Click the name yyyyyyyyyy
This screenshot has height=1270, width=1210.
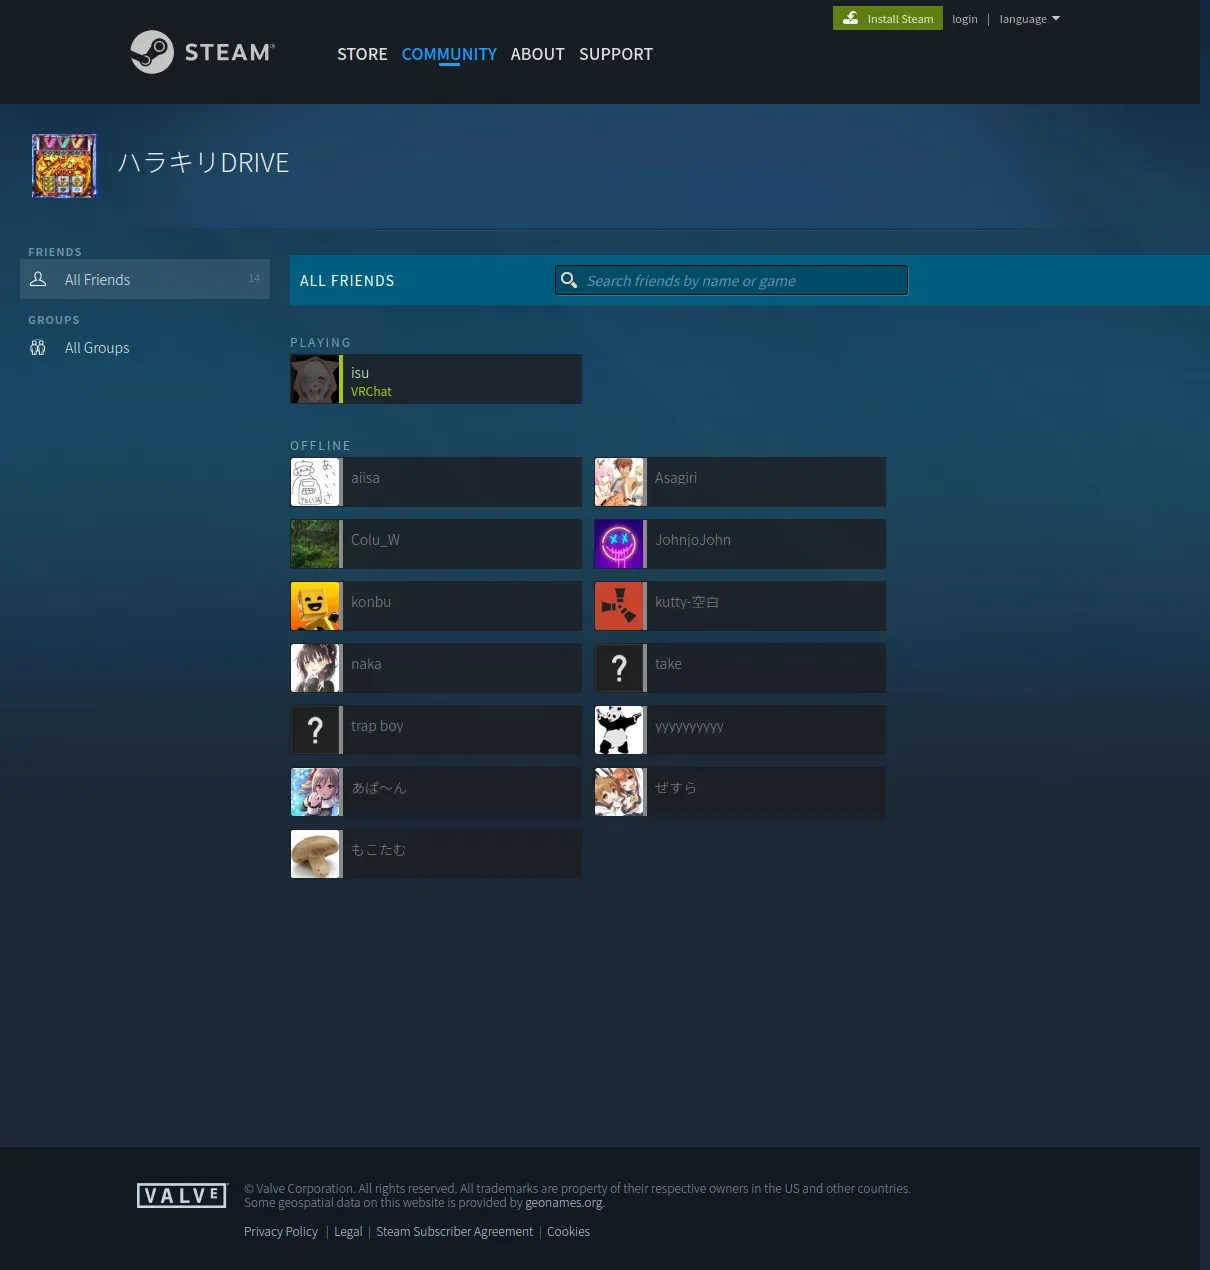pyautogui.click(x=689, y=727)
